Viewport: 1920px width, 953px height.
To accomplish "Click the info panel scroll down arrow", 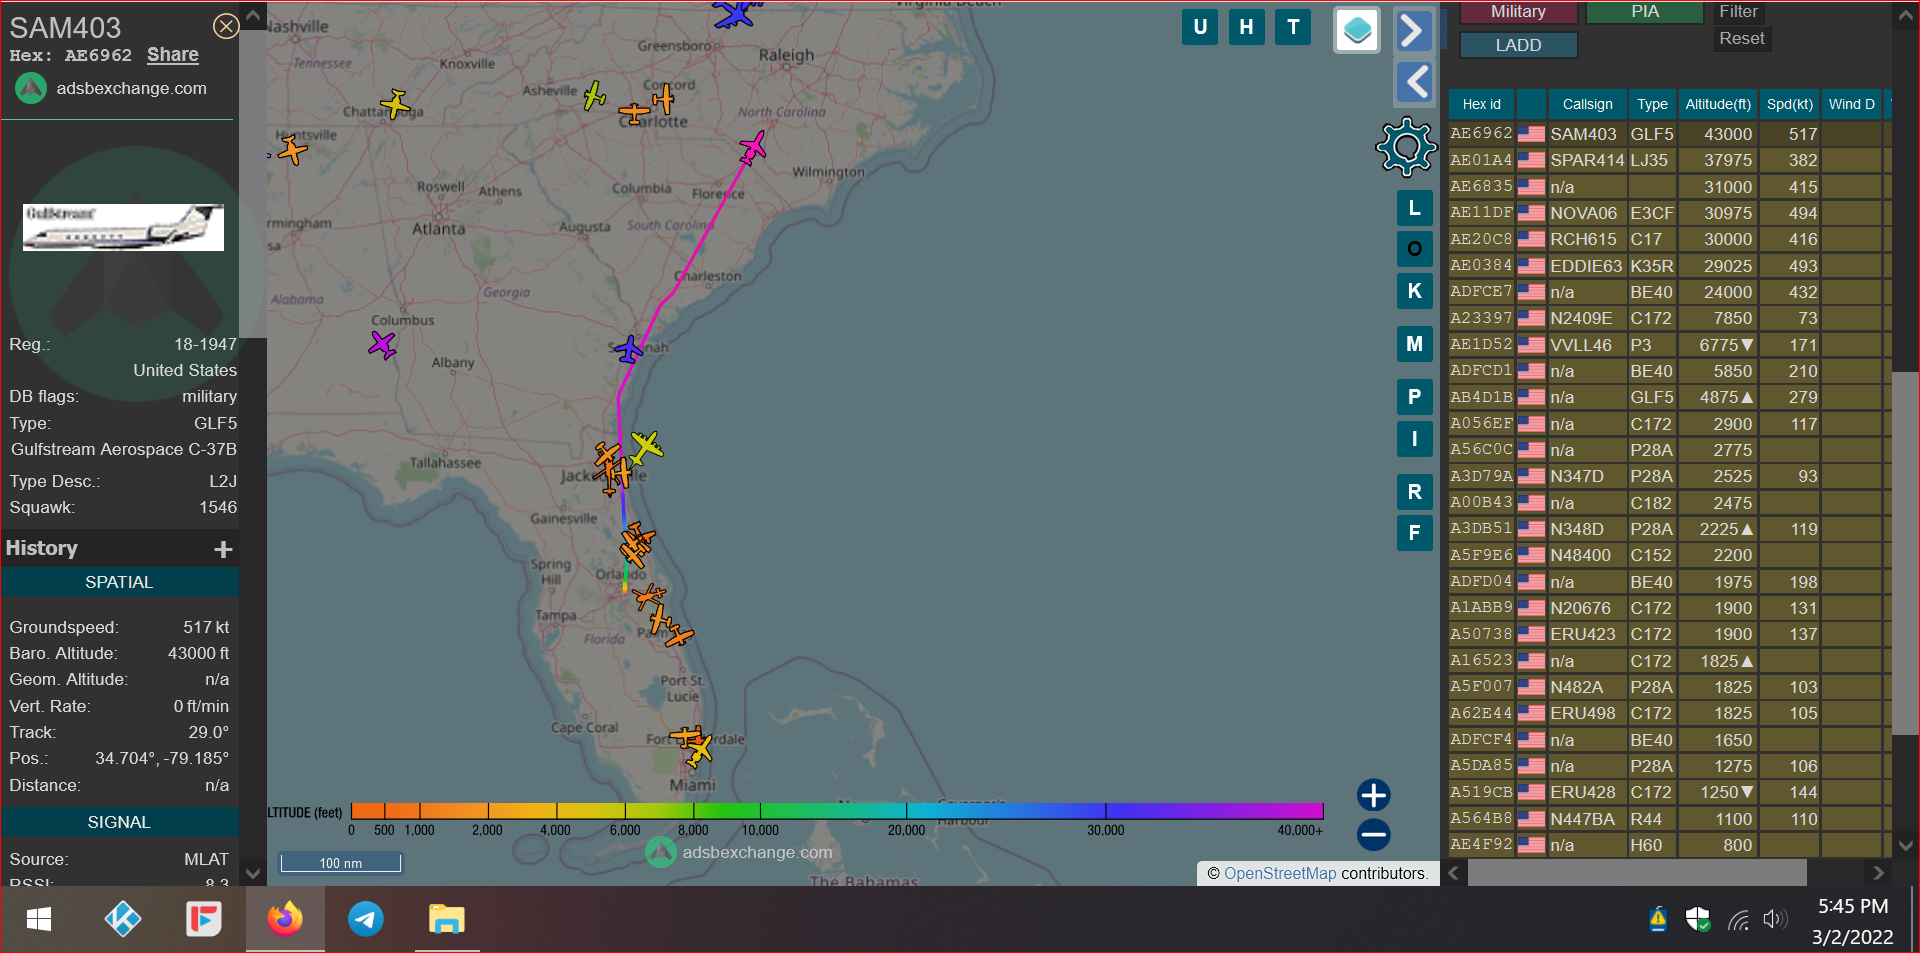I will (x=253, y=872).
